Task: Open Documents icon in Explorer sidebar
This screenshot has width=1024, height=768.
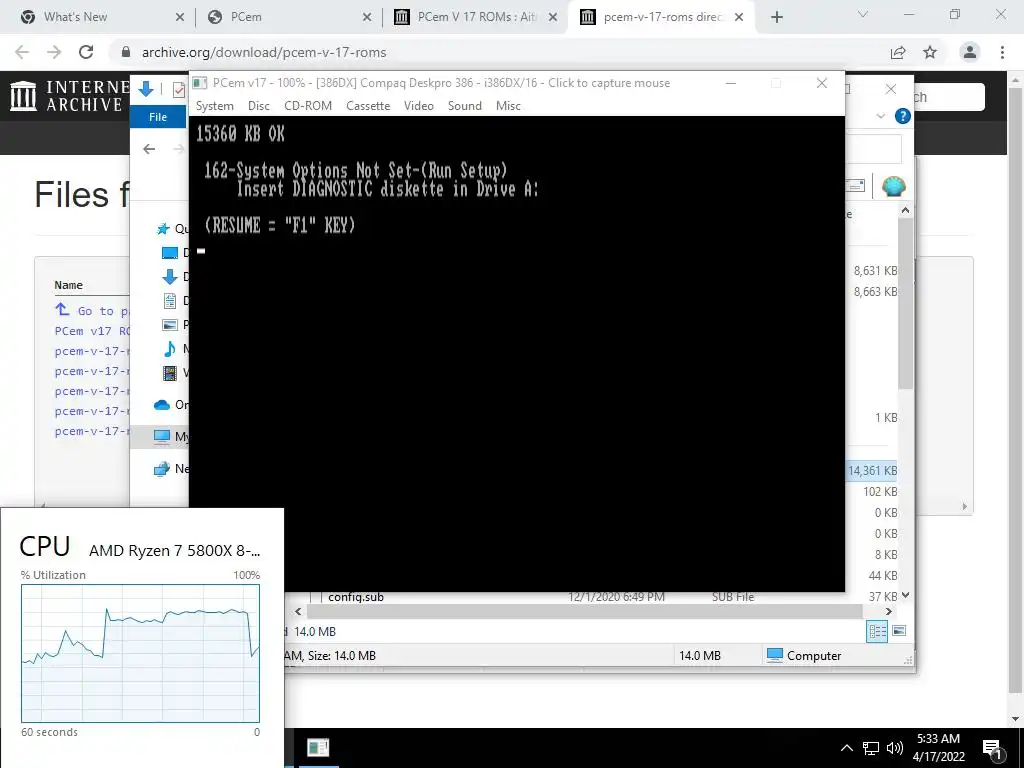Action: [x=170, y=300]
